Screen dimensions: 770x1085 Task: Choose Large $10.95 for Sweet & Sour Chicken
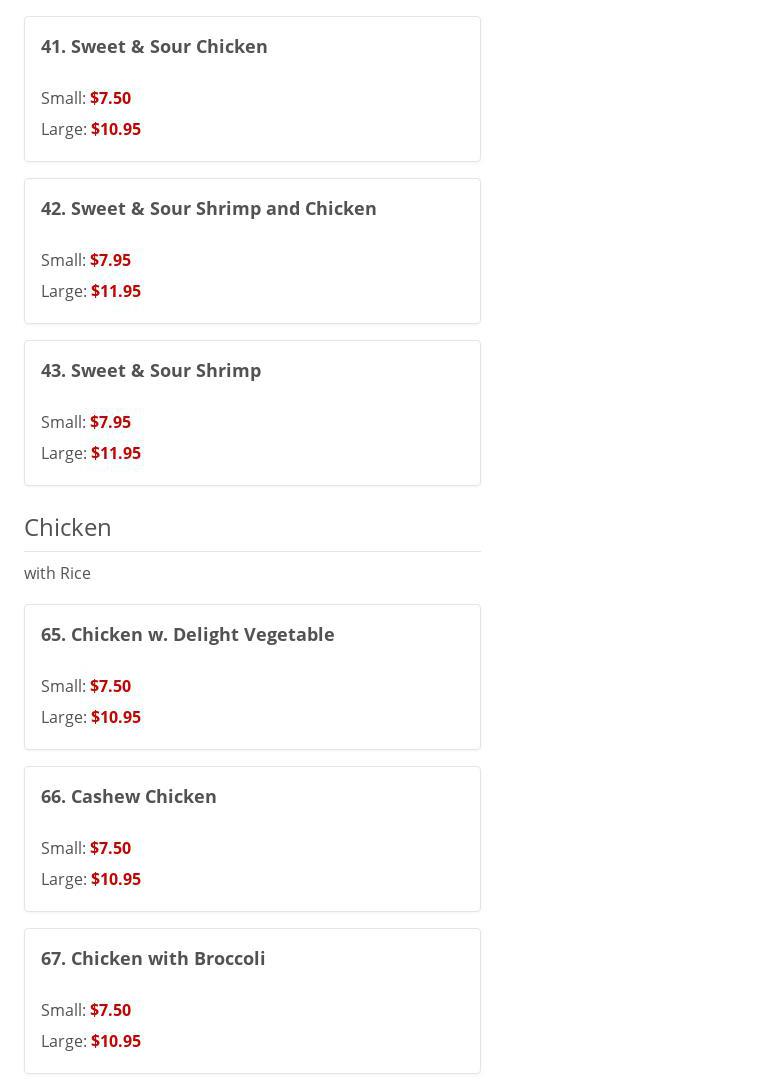[x=91, y=129]
